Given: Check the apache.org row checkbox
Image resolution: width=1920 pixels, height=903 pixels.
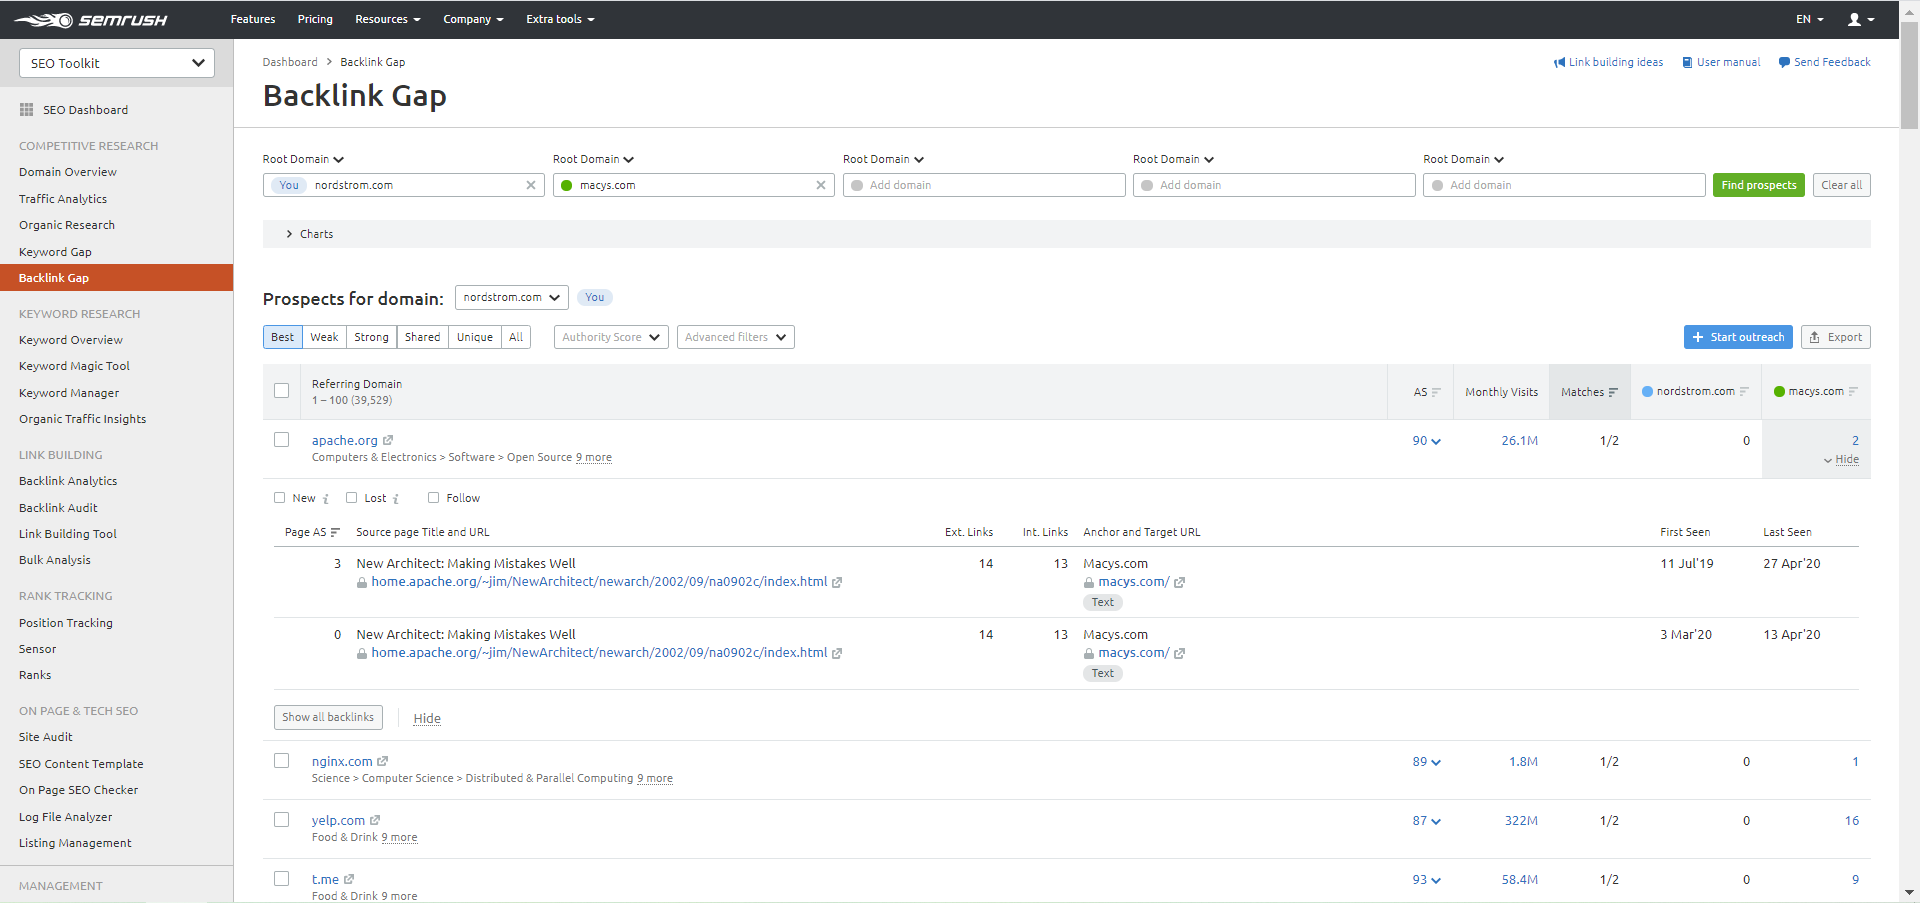Looking at the screenshot, I should tap(282, 440).
